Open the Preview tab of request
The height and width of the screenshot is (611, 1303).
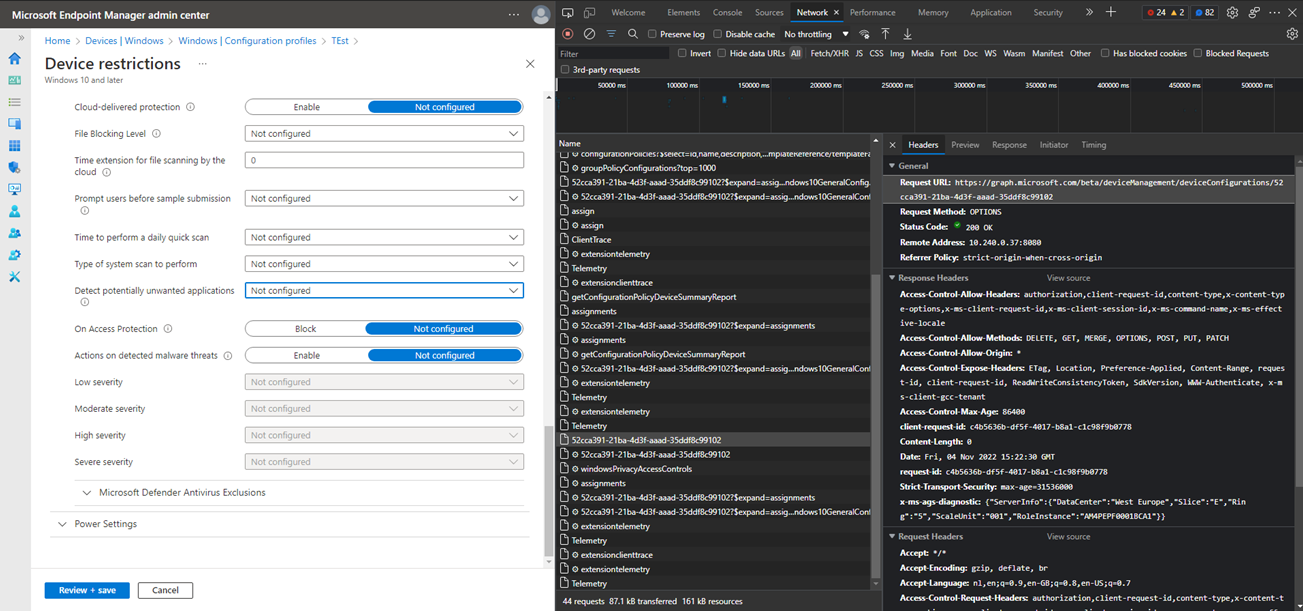[x=965, y=145]
